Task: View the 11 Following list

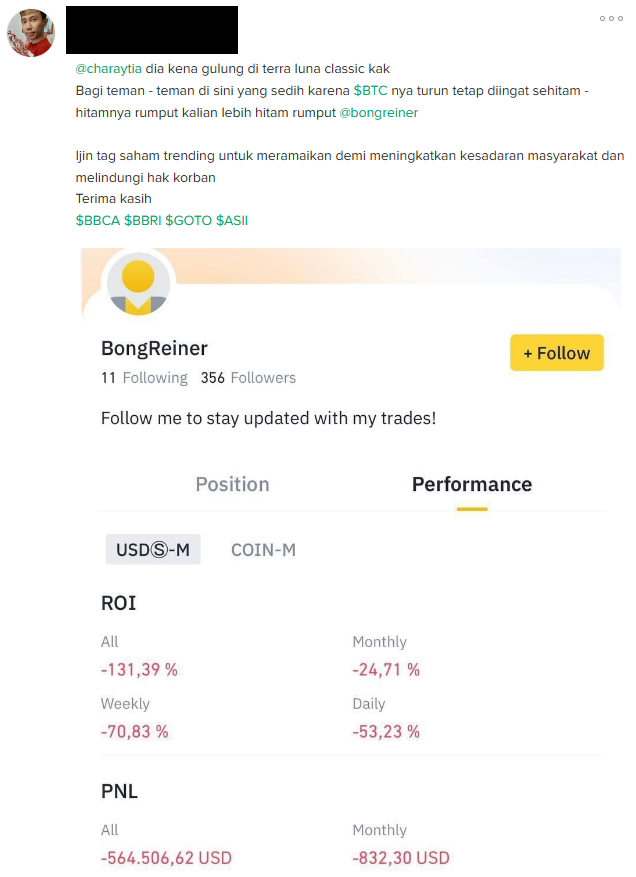Action: 144,378
